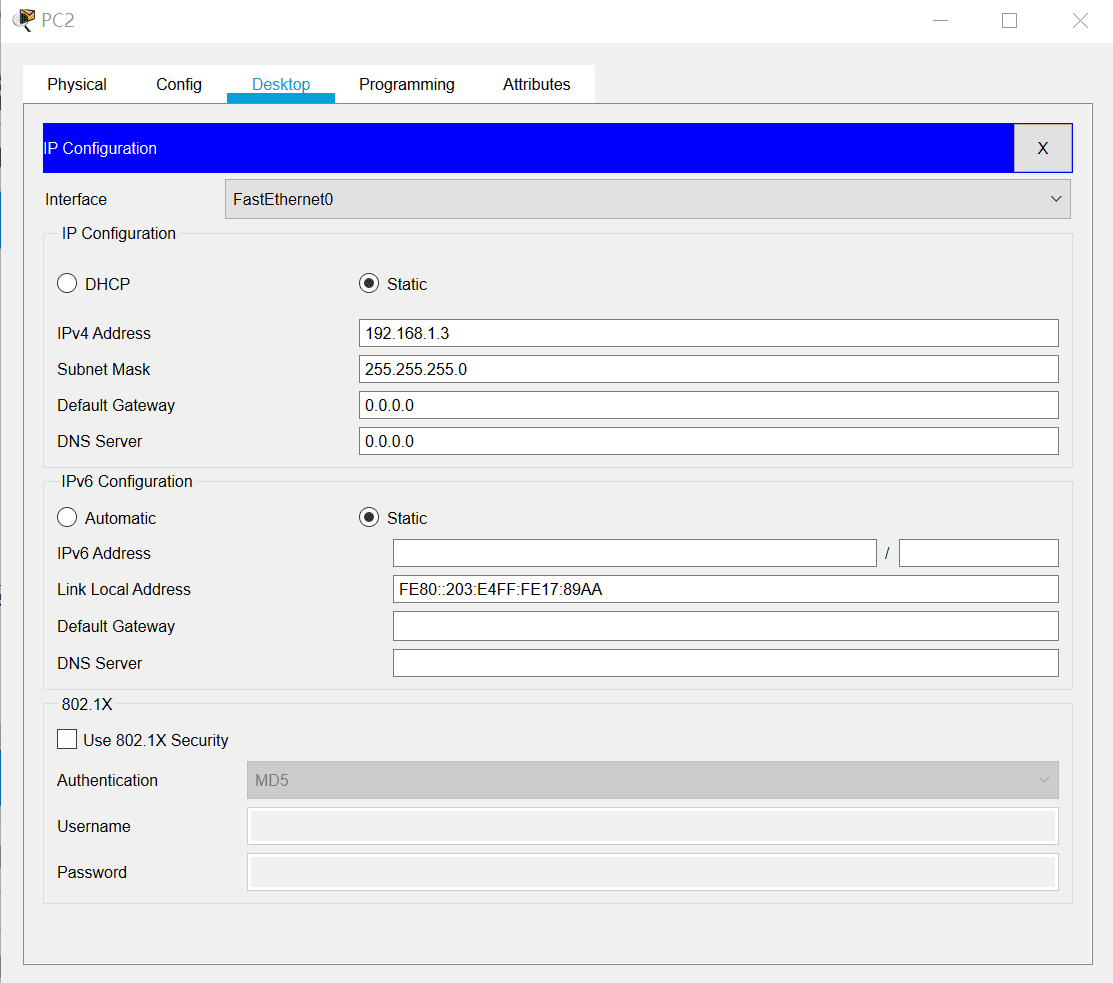The width and height of the screenshot is (1113, 983).
Task: Click the IPv6 Configuration group heading
Action: 126,481
